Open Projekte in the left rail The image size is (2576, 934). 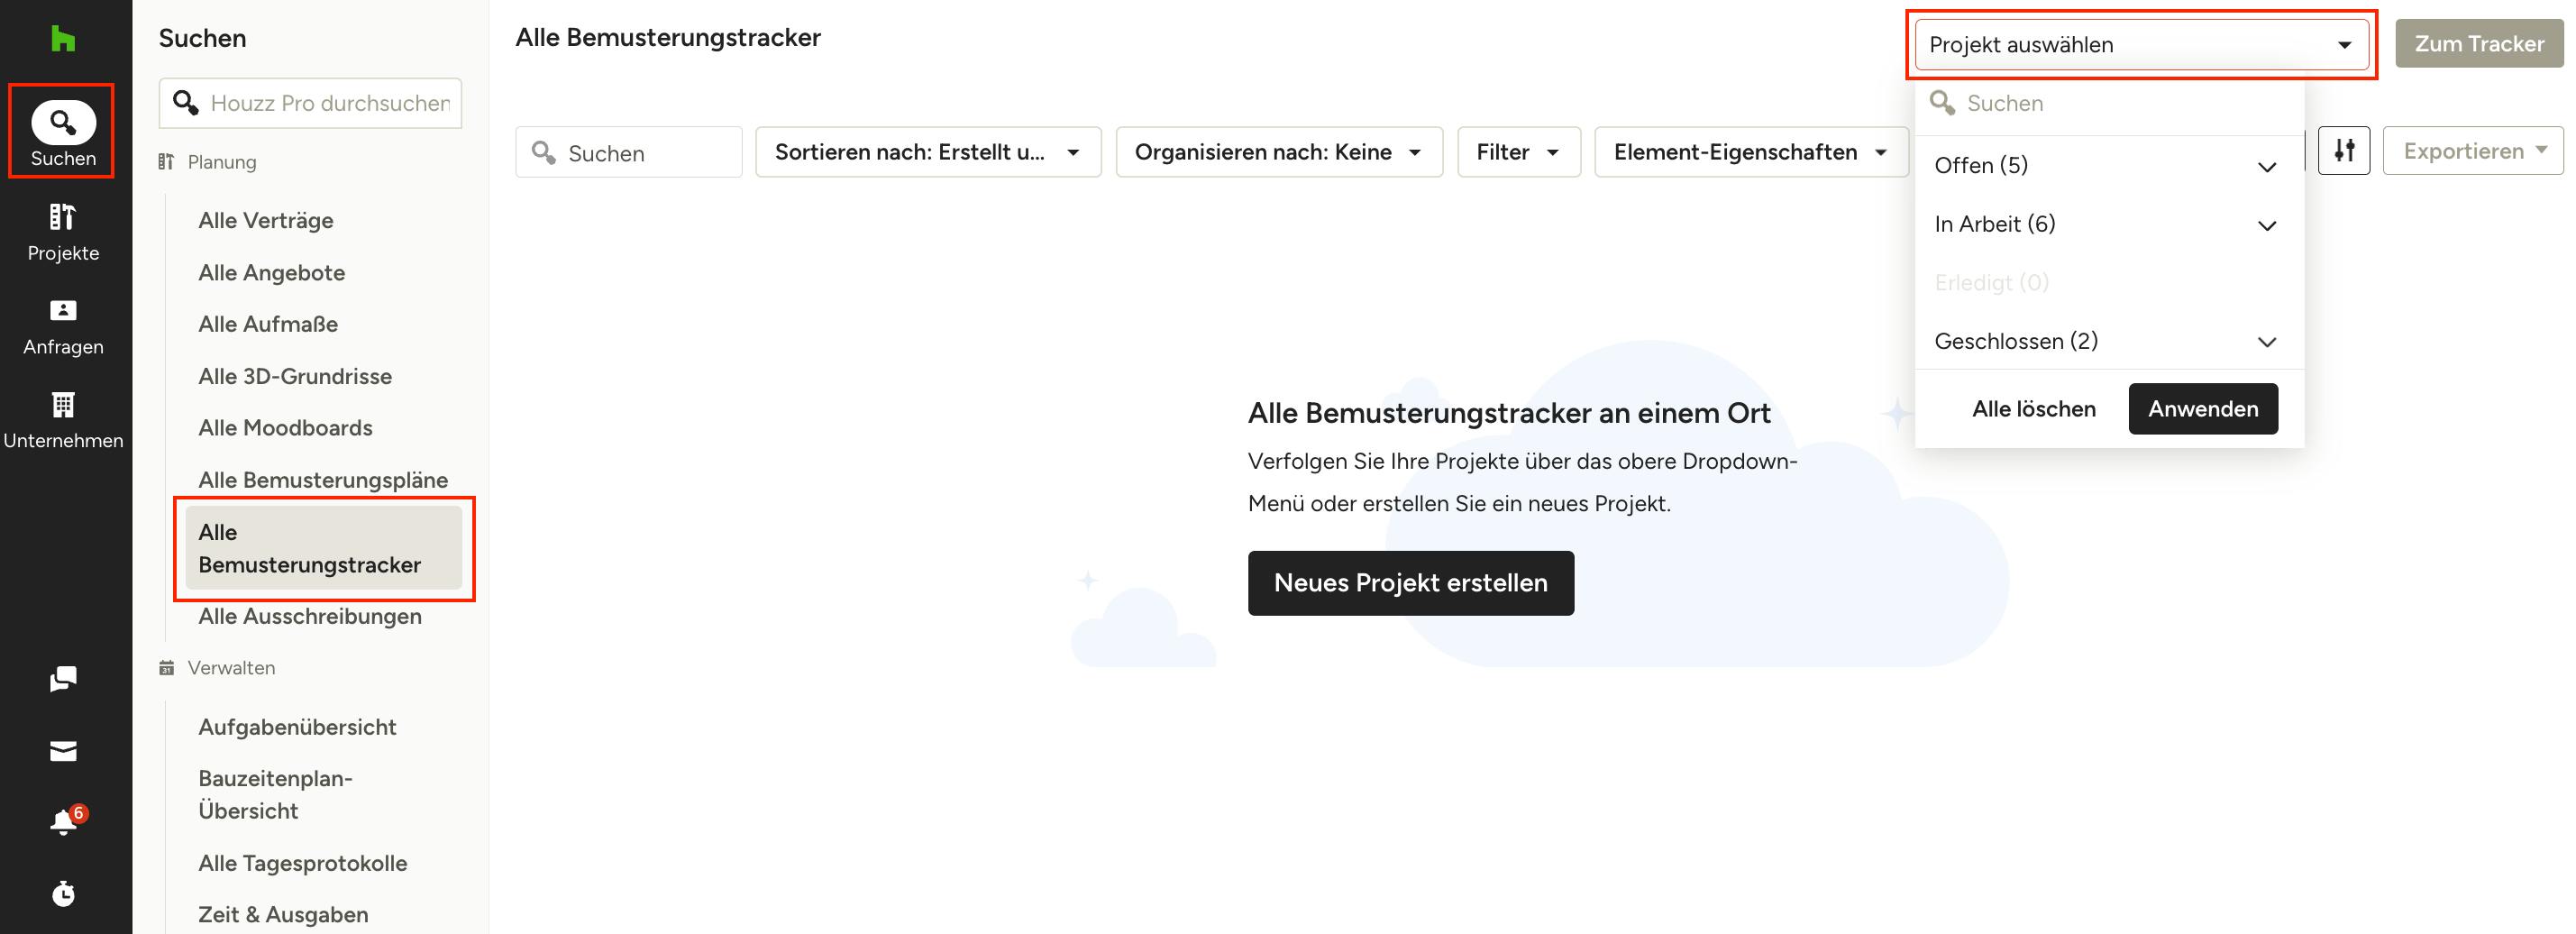tap(63, 232)
